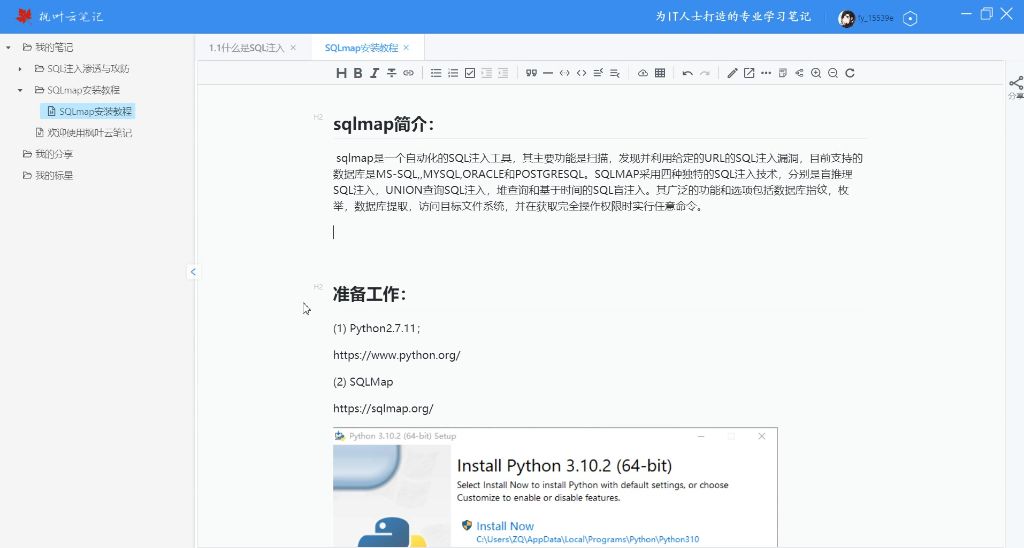The height and width of the screenshot is (548, 1024).
Task: Open the https://sqlmap.org/ link
Action: [x=383, y=409]
